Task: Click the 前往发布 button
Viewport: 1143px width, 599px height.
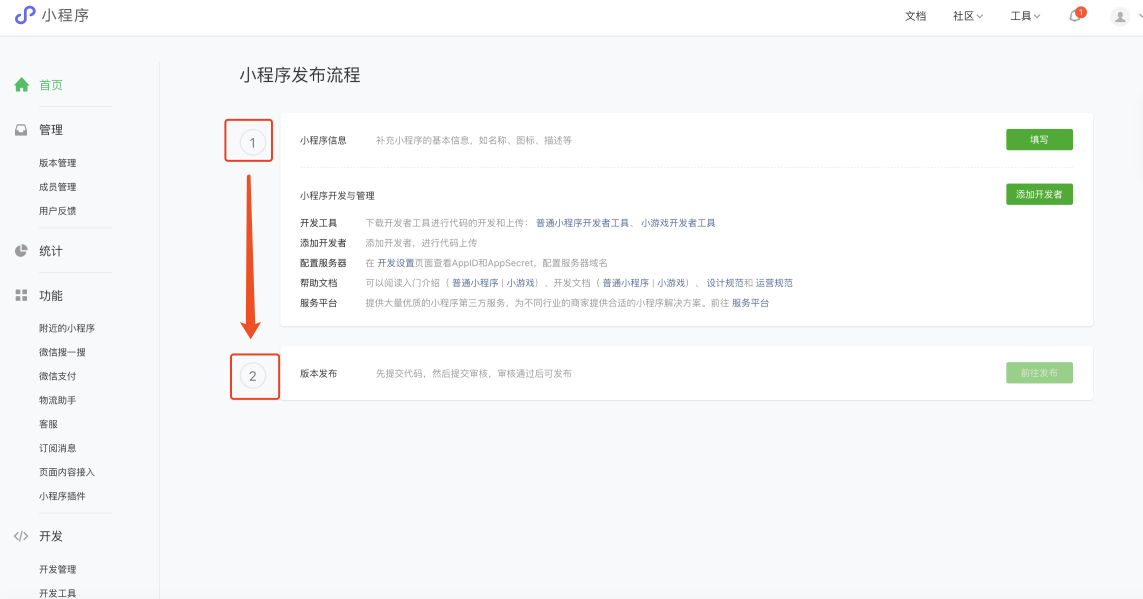Action: pyautogui.click(x=1039, y=373)
